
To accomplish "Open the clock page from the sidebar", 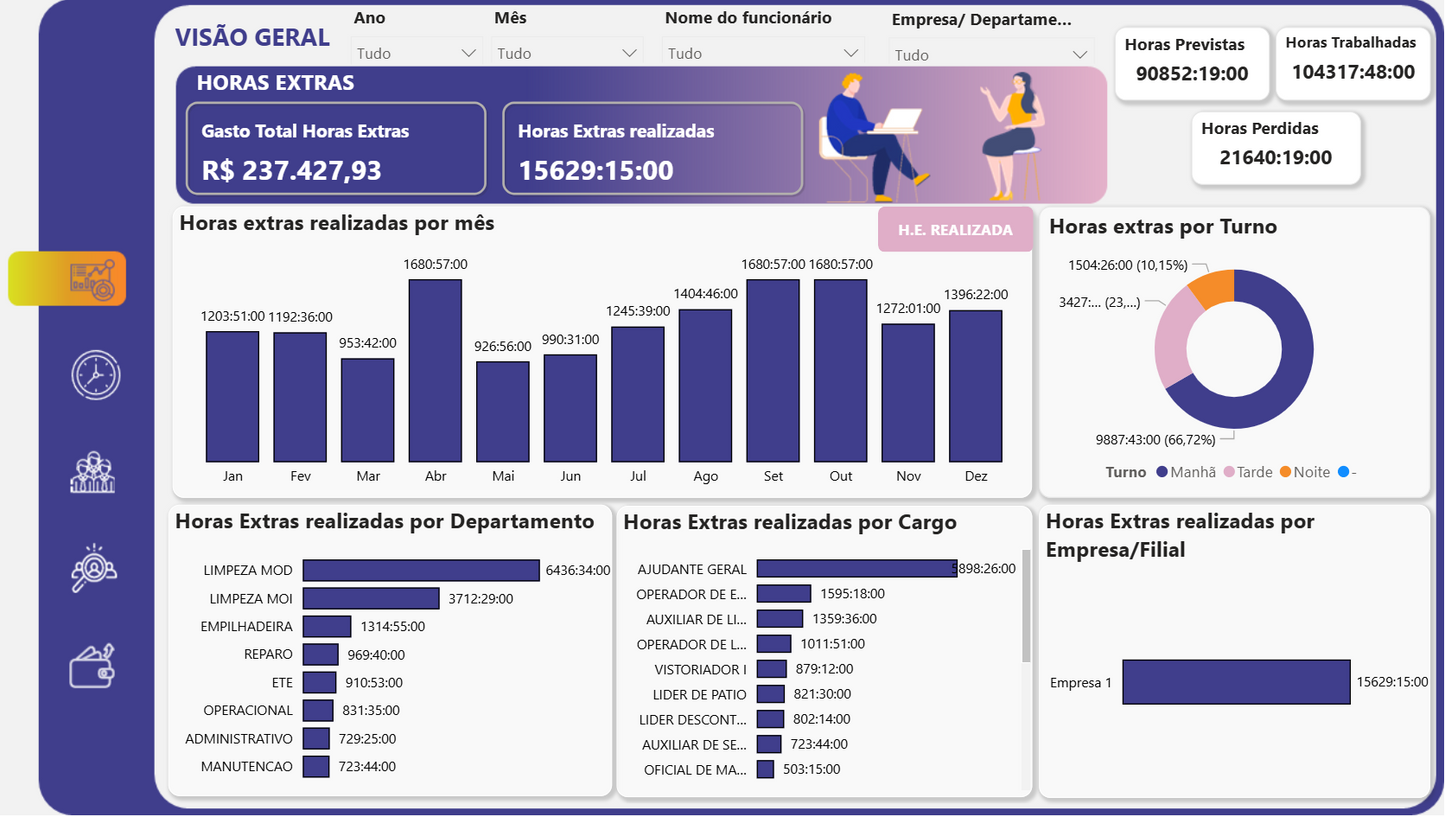I will click(95, 375).
